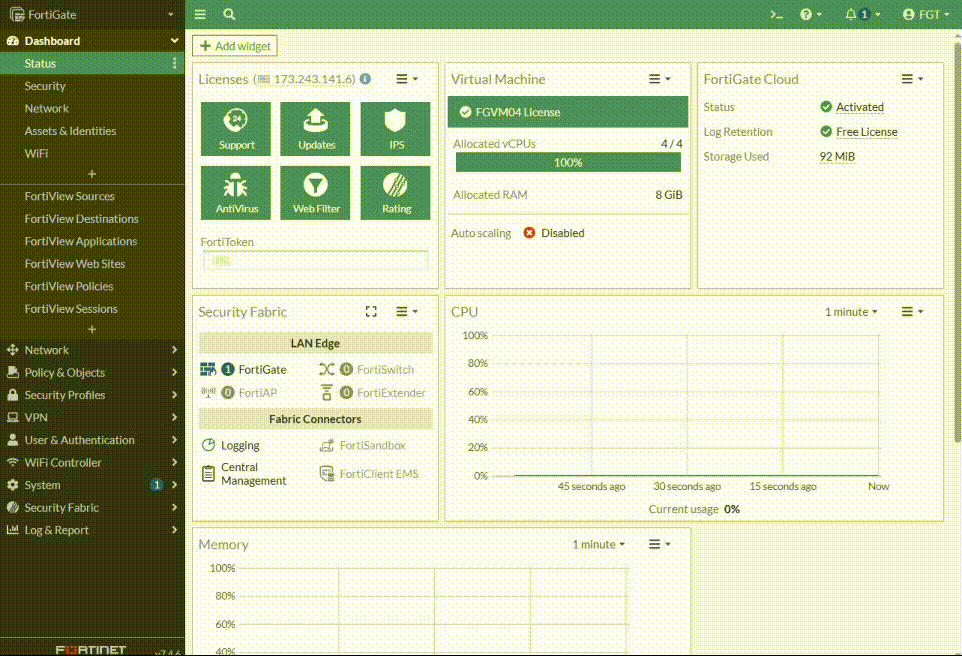Click the Free License link
This screenshot has height=656, width=962.
pyautogui.click(x=866, y=132)
